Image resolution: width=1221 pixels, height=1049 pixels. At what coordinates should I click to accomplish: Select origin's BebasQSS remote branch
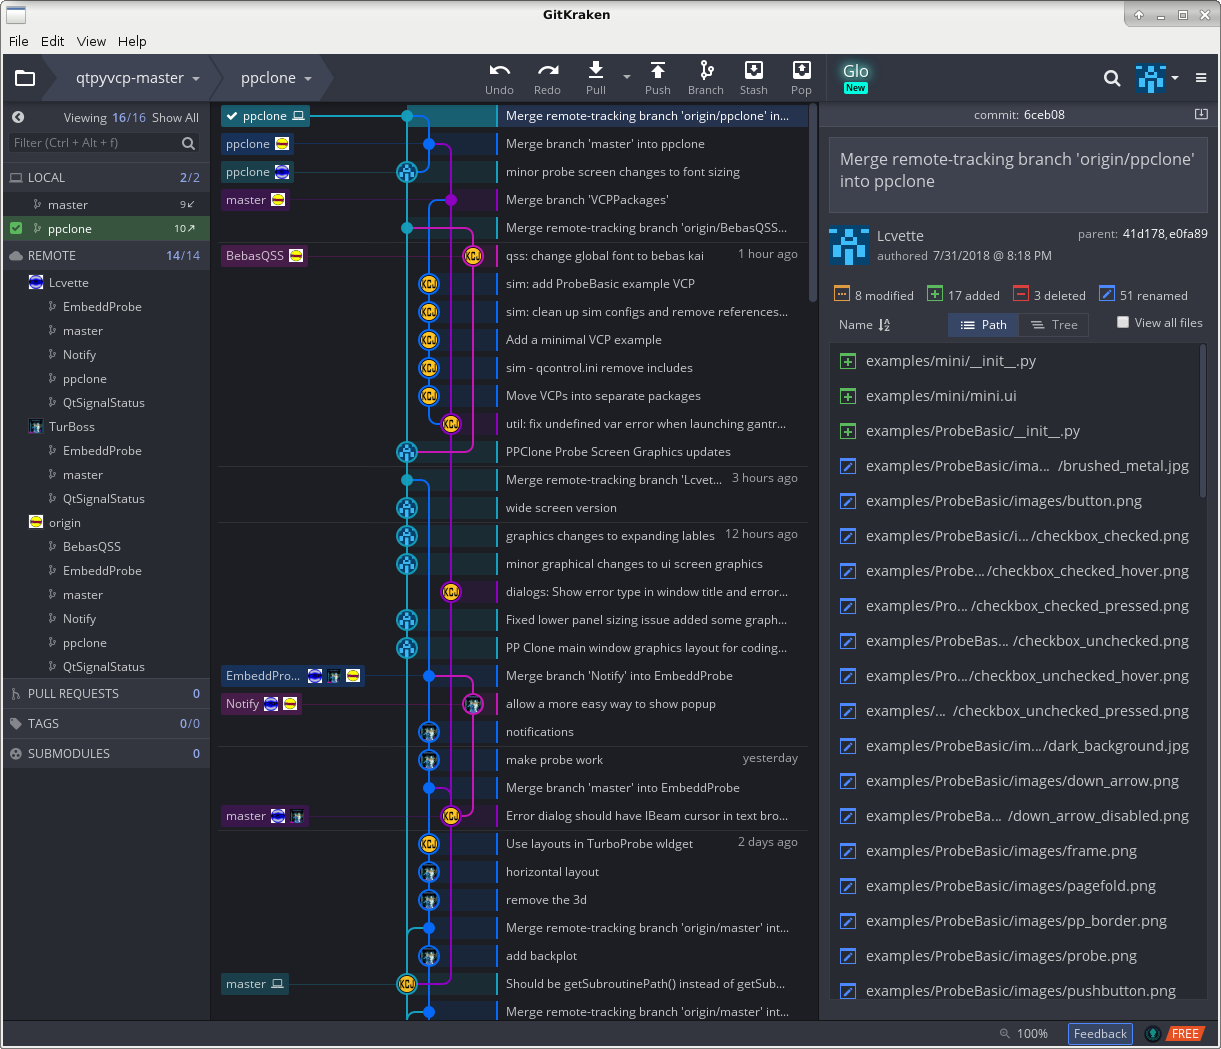point(92,547)
